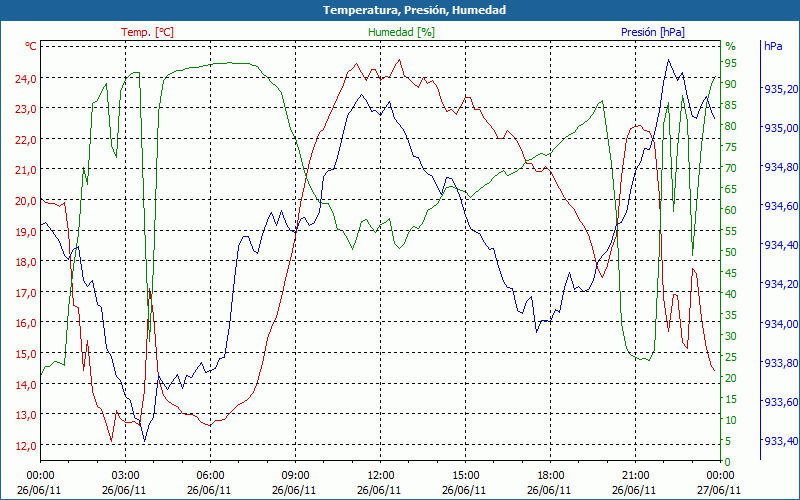This screenshot has height=500, width=800.
Task: Click the chart title Temperatura, Presión, Humedad
Action: point(414,10)
